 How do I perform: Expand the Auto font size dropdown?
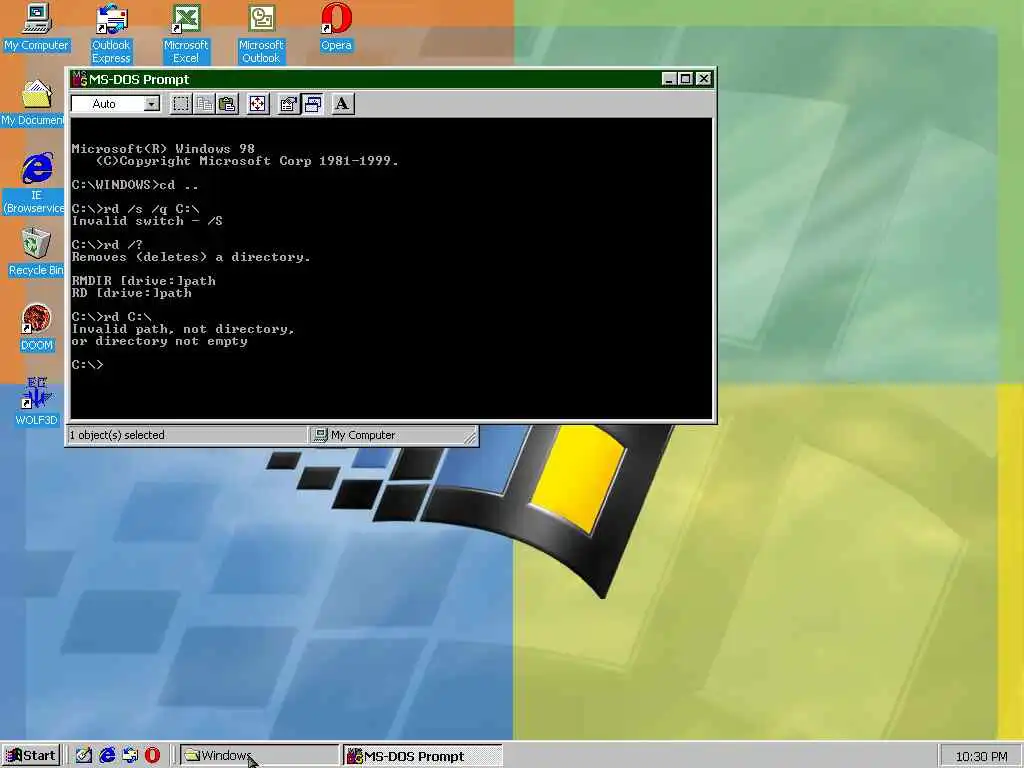[x=152, y=104]
